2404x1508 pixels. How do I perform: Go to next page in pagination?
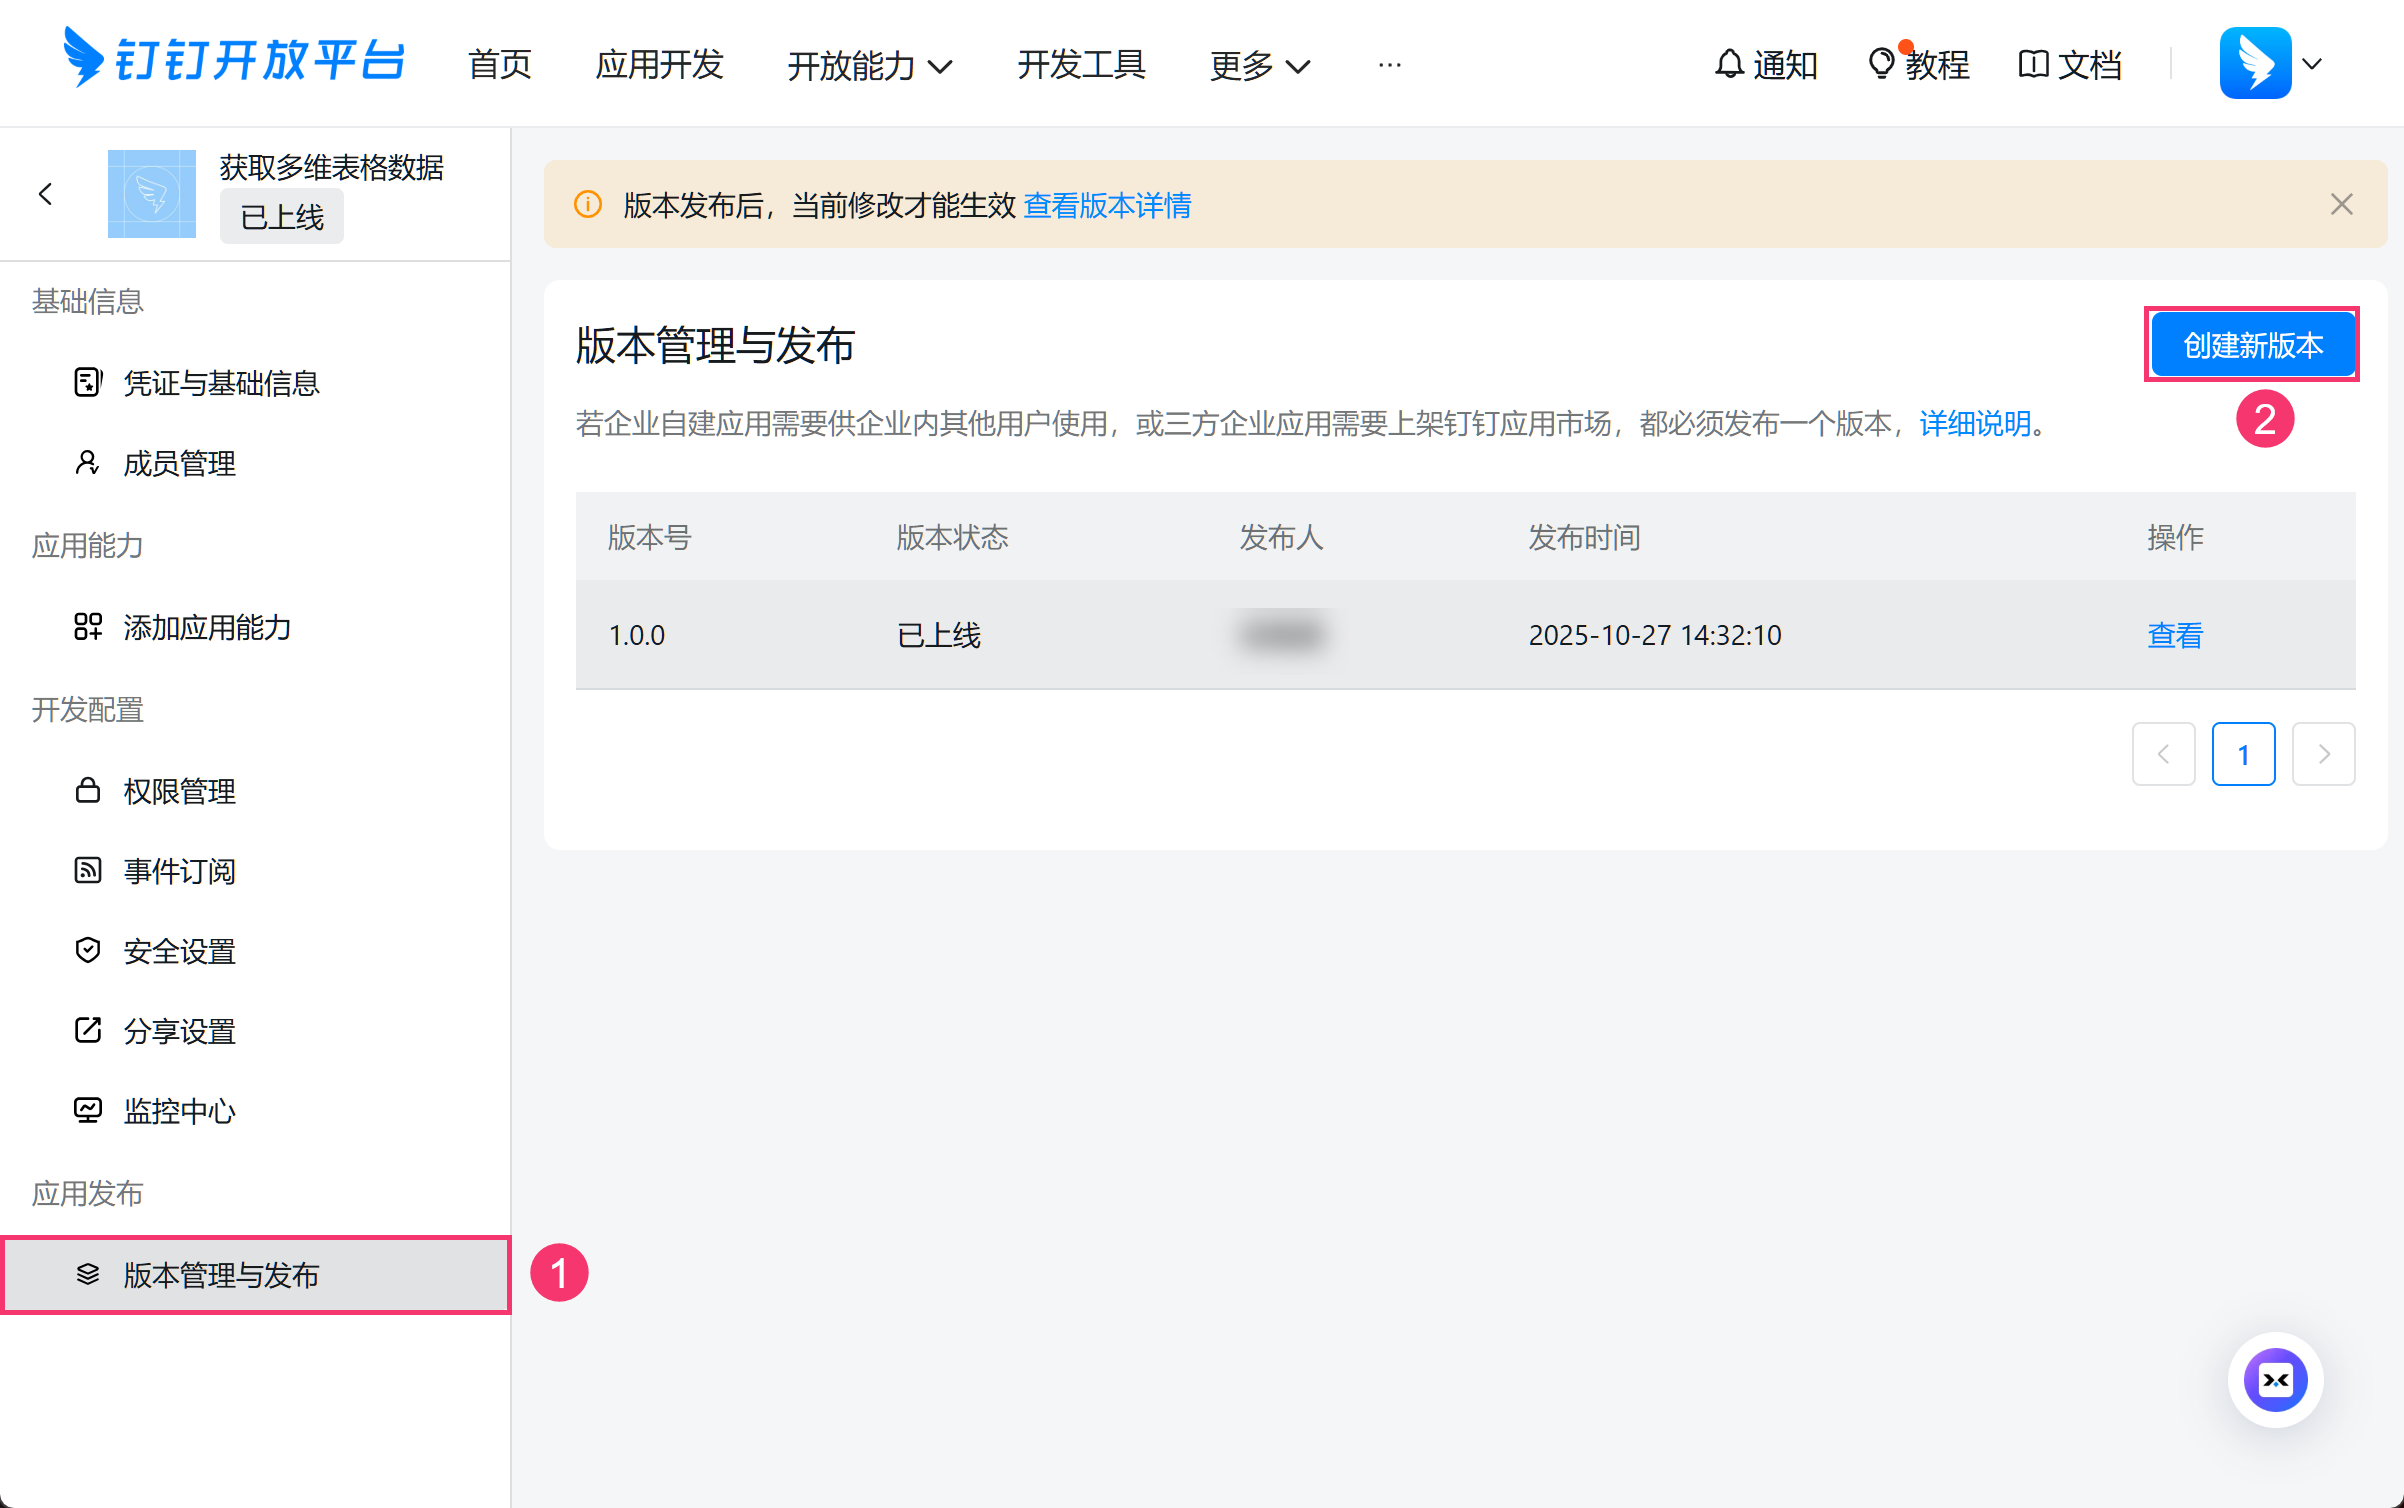click(x=2323, y=754)
